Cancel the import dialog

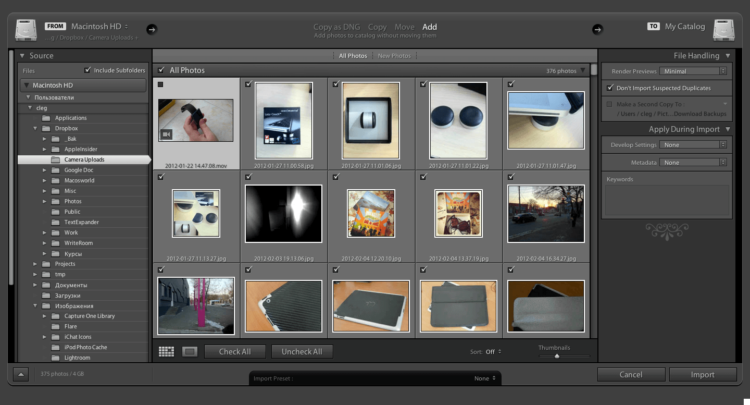tap(631, 374)
